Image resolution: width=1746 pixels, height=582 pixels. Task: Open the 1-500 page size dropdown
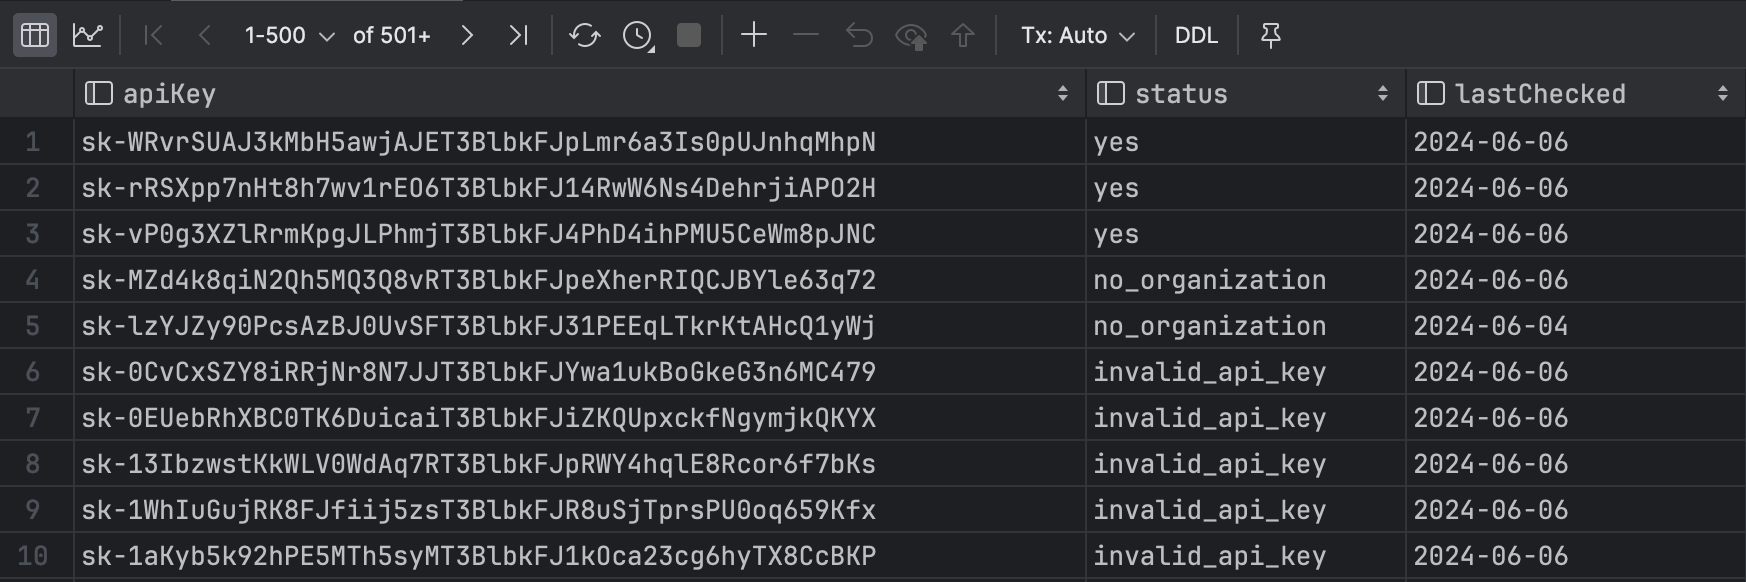pyautogui.click(x=289, y=36)
